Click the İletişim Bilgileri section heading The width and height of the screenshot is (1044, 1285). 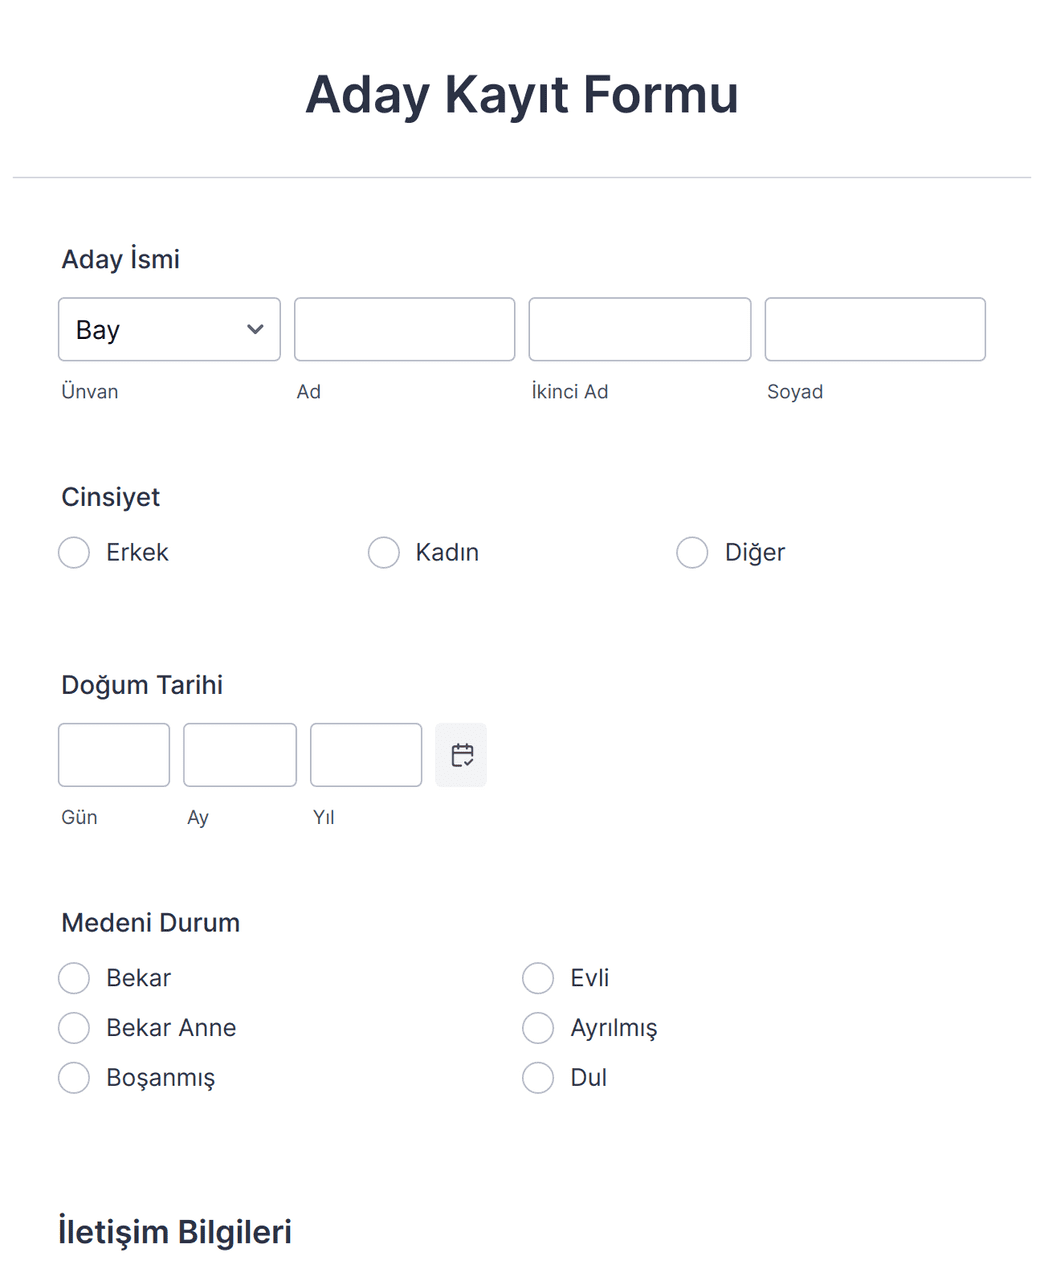(x=175, y=1232)
